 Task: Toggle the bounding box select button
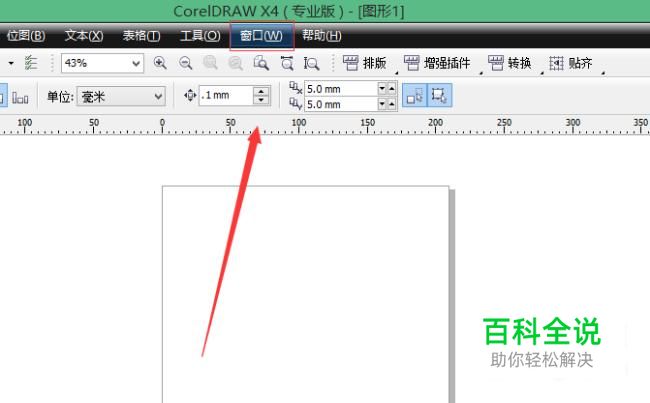click(x=439, y=95)
